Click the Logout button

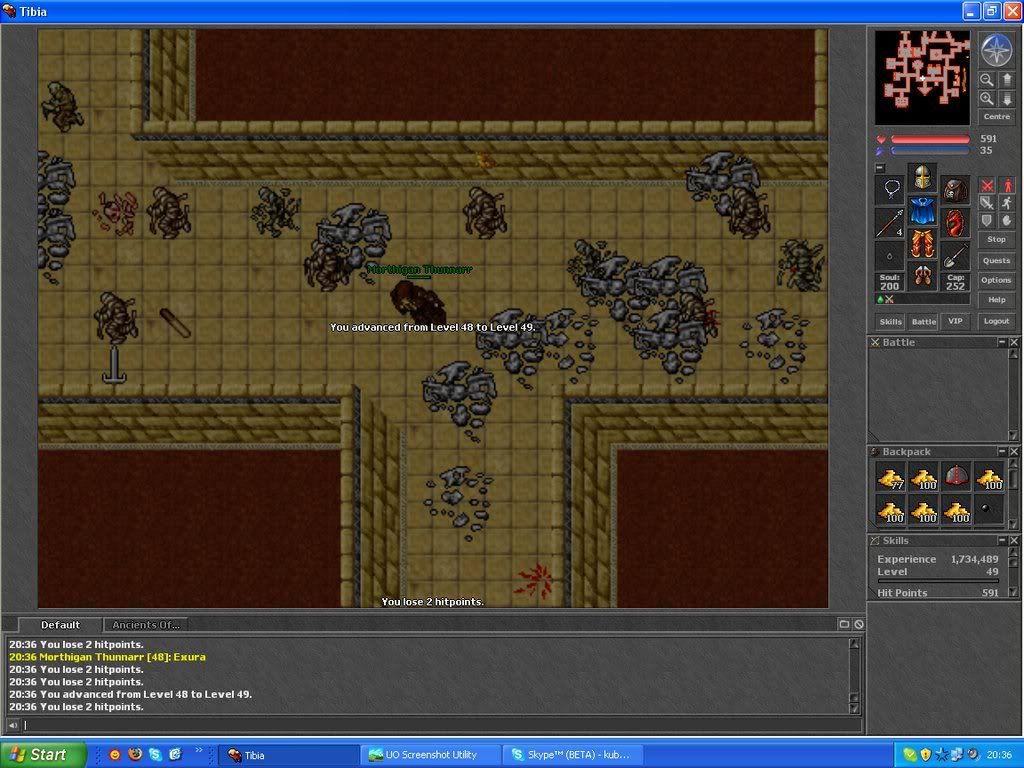[x=997, y=321]
